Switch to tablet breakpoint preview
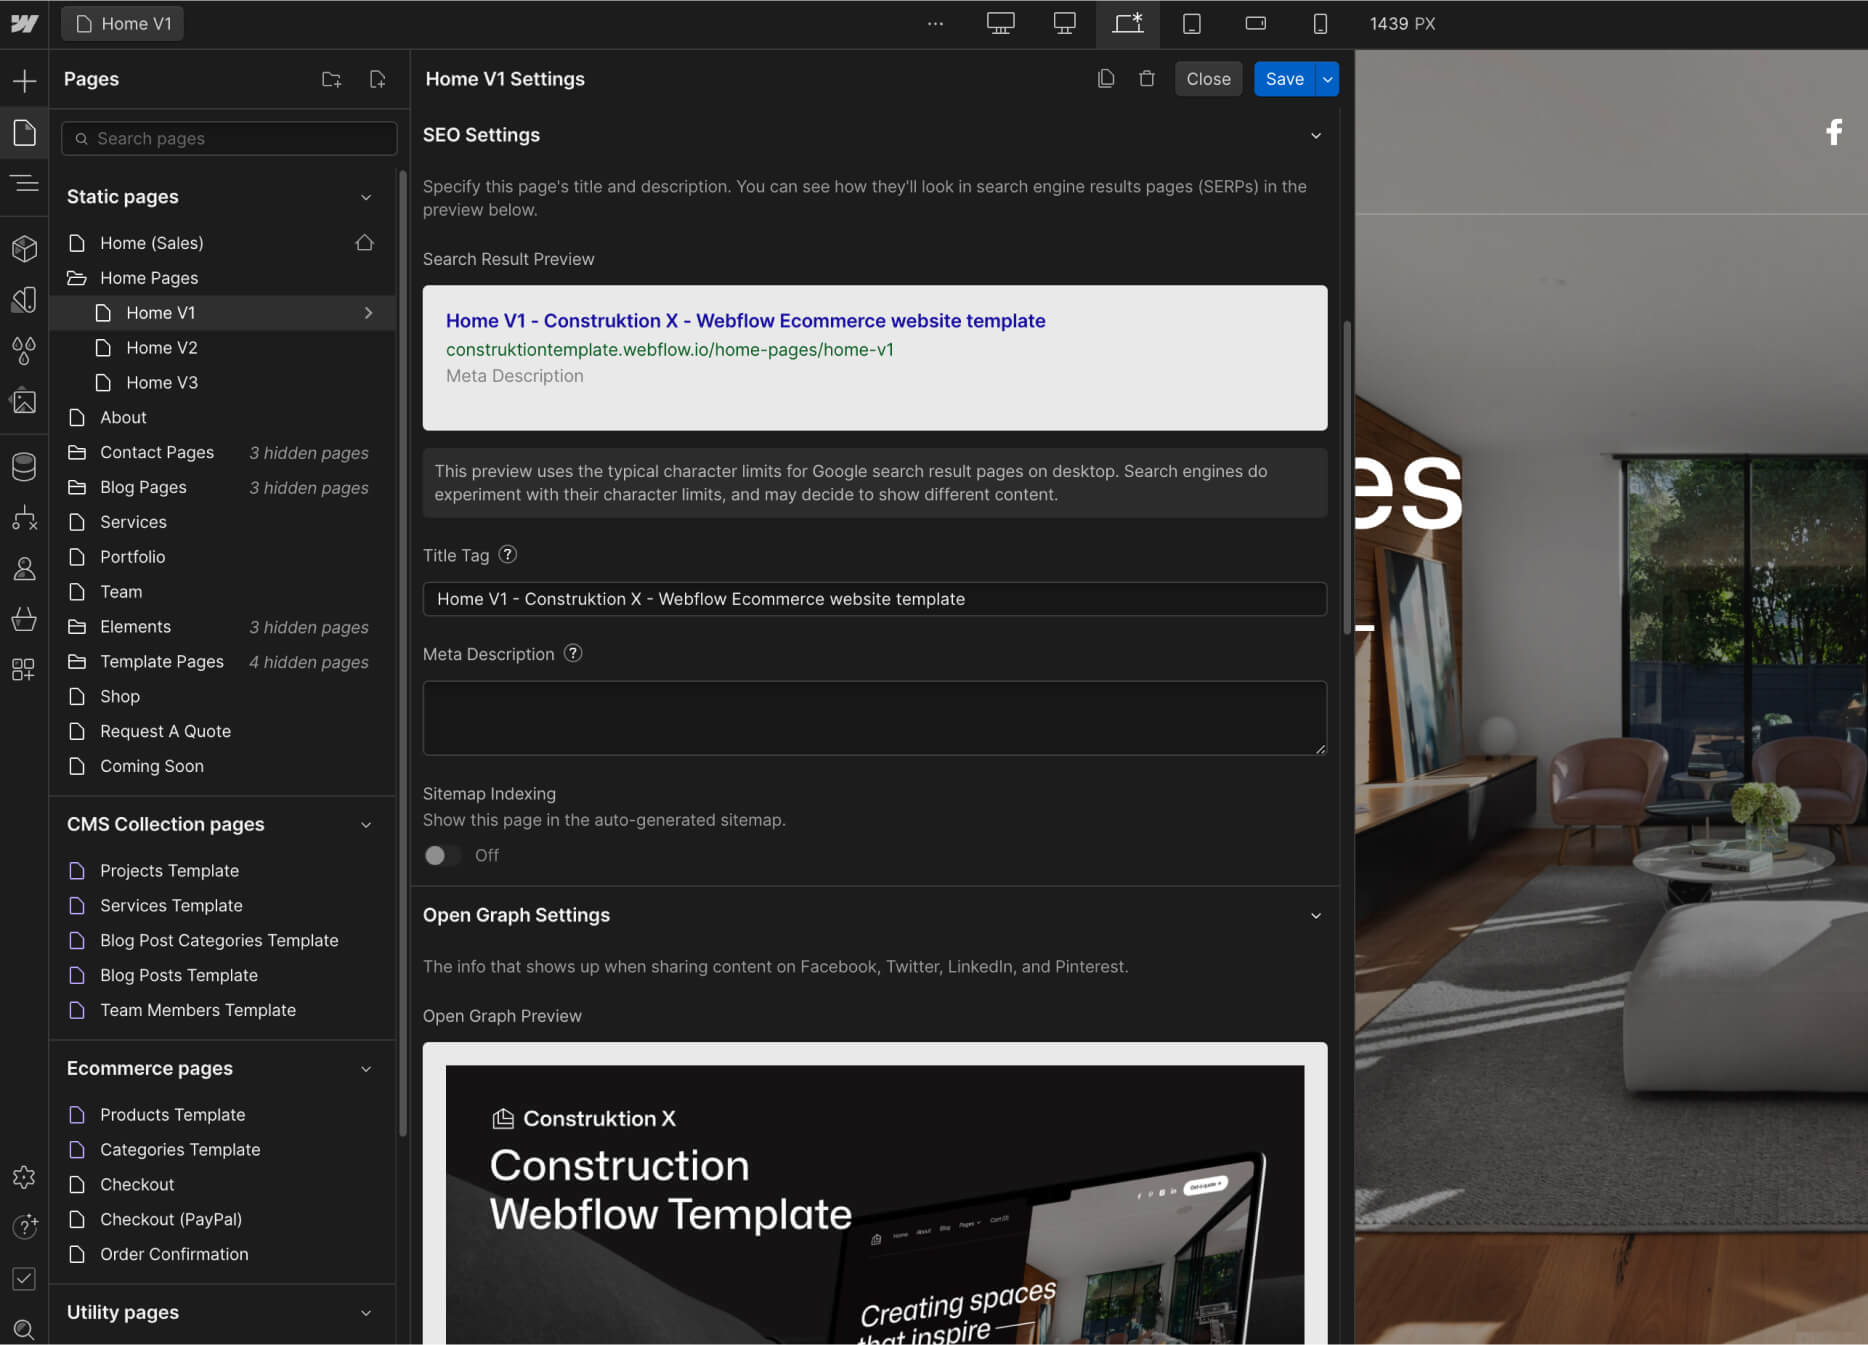The width and height of the screenshot is (1868, 1345). click(x=1191, y=23)
